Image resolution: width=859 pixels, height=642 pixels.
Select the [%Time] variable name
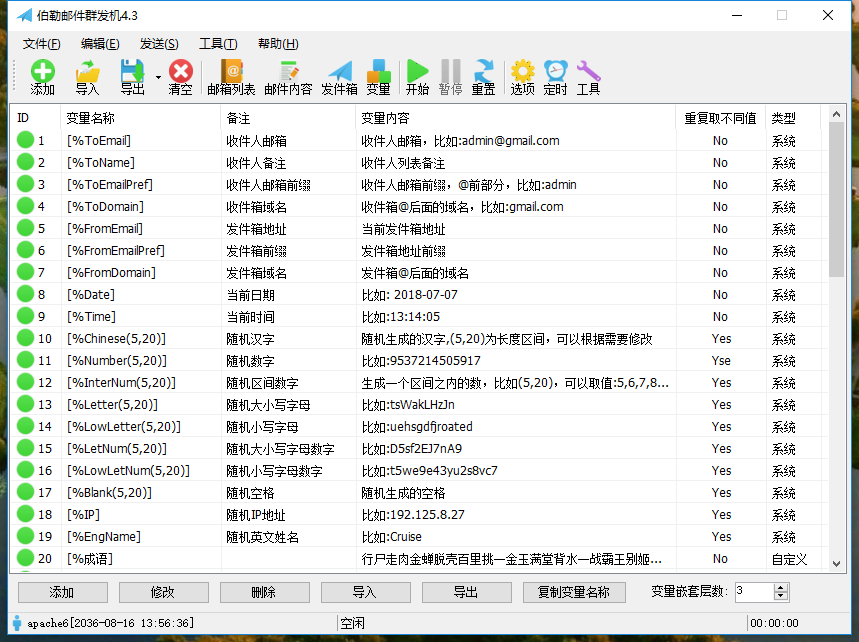[91, 317]
